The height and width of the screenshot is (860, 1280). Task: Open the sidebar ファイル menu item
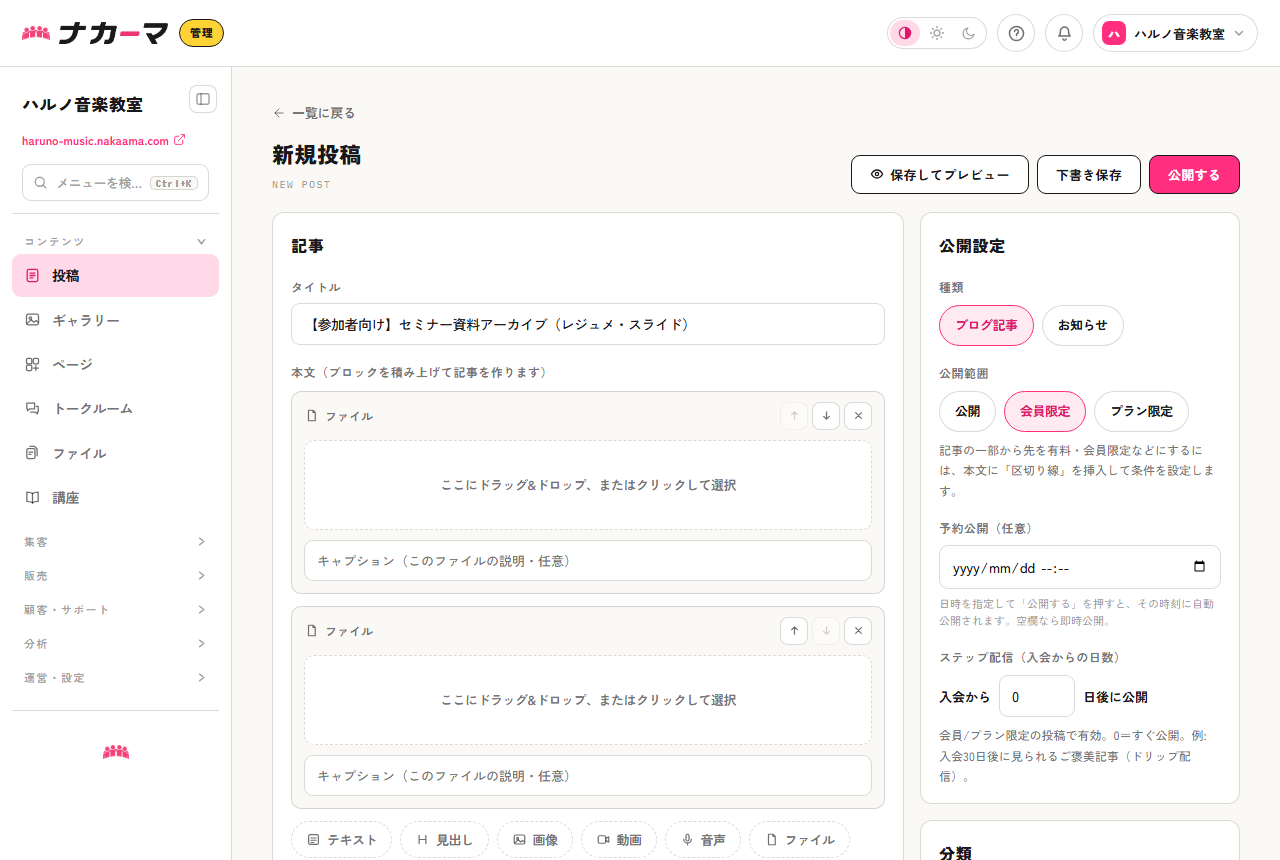[115, 453]
